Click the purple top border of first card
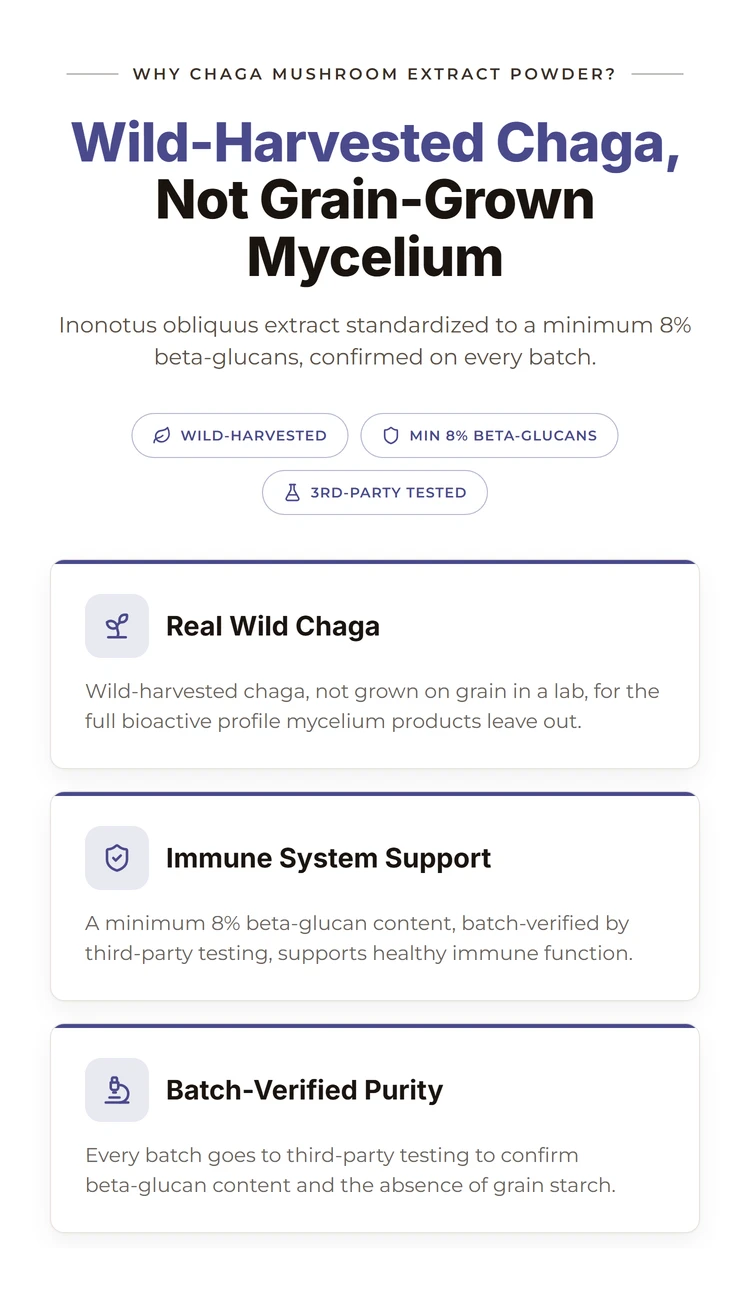Viewport: 750px width, 1301px height. coord(375,562)
